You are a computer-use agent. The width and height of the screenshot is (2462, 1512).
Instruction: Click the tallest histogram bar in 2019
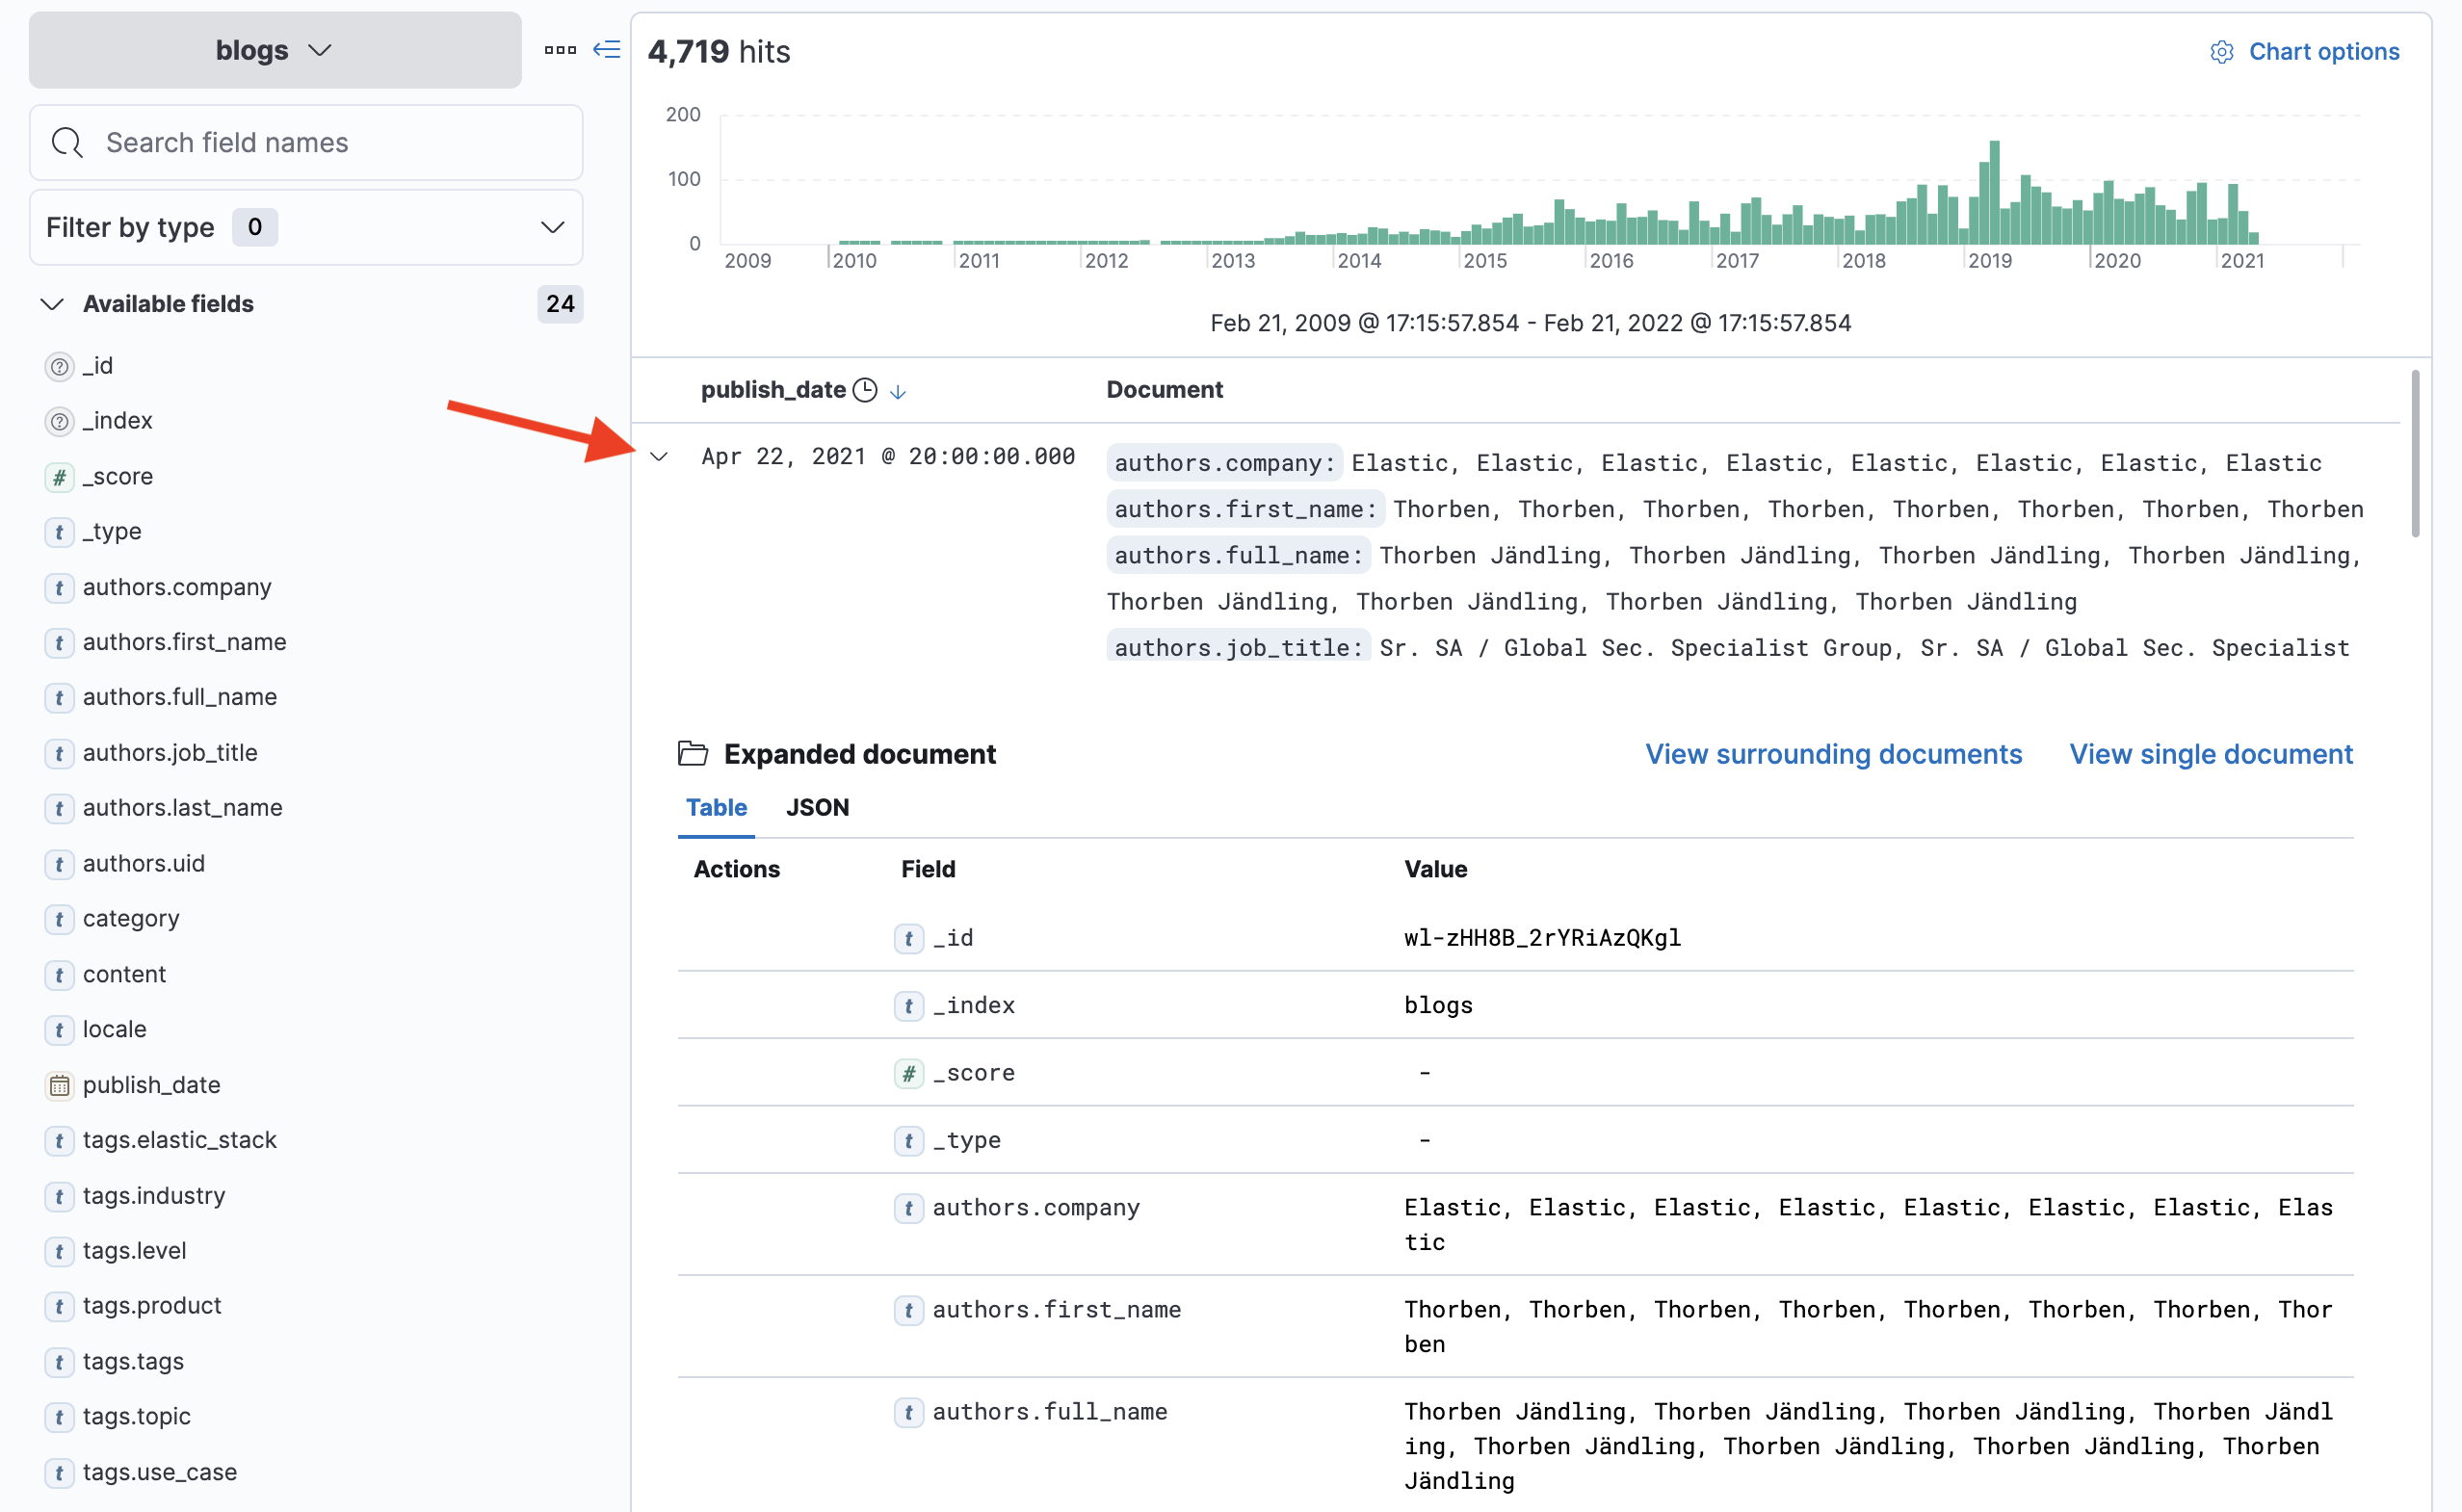1994,192
